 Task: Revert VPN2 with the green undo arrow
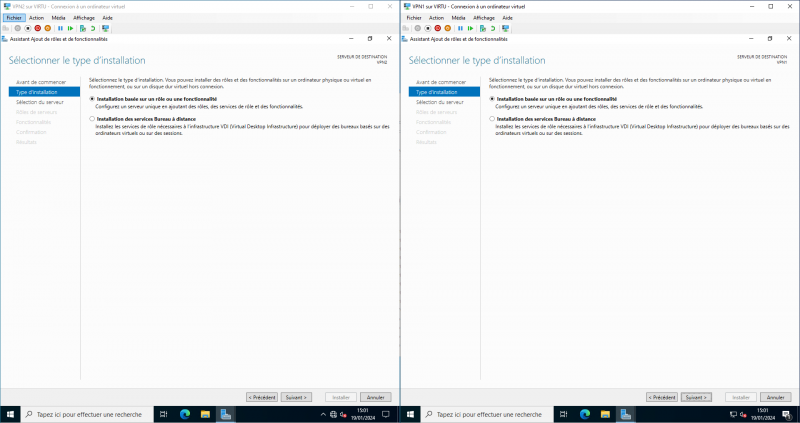coord(93,29)
